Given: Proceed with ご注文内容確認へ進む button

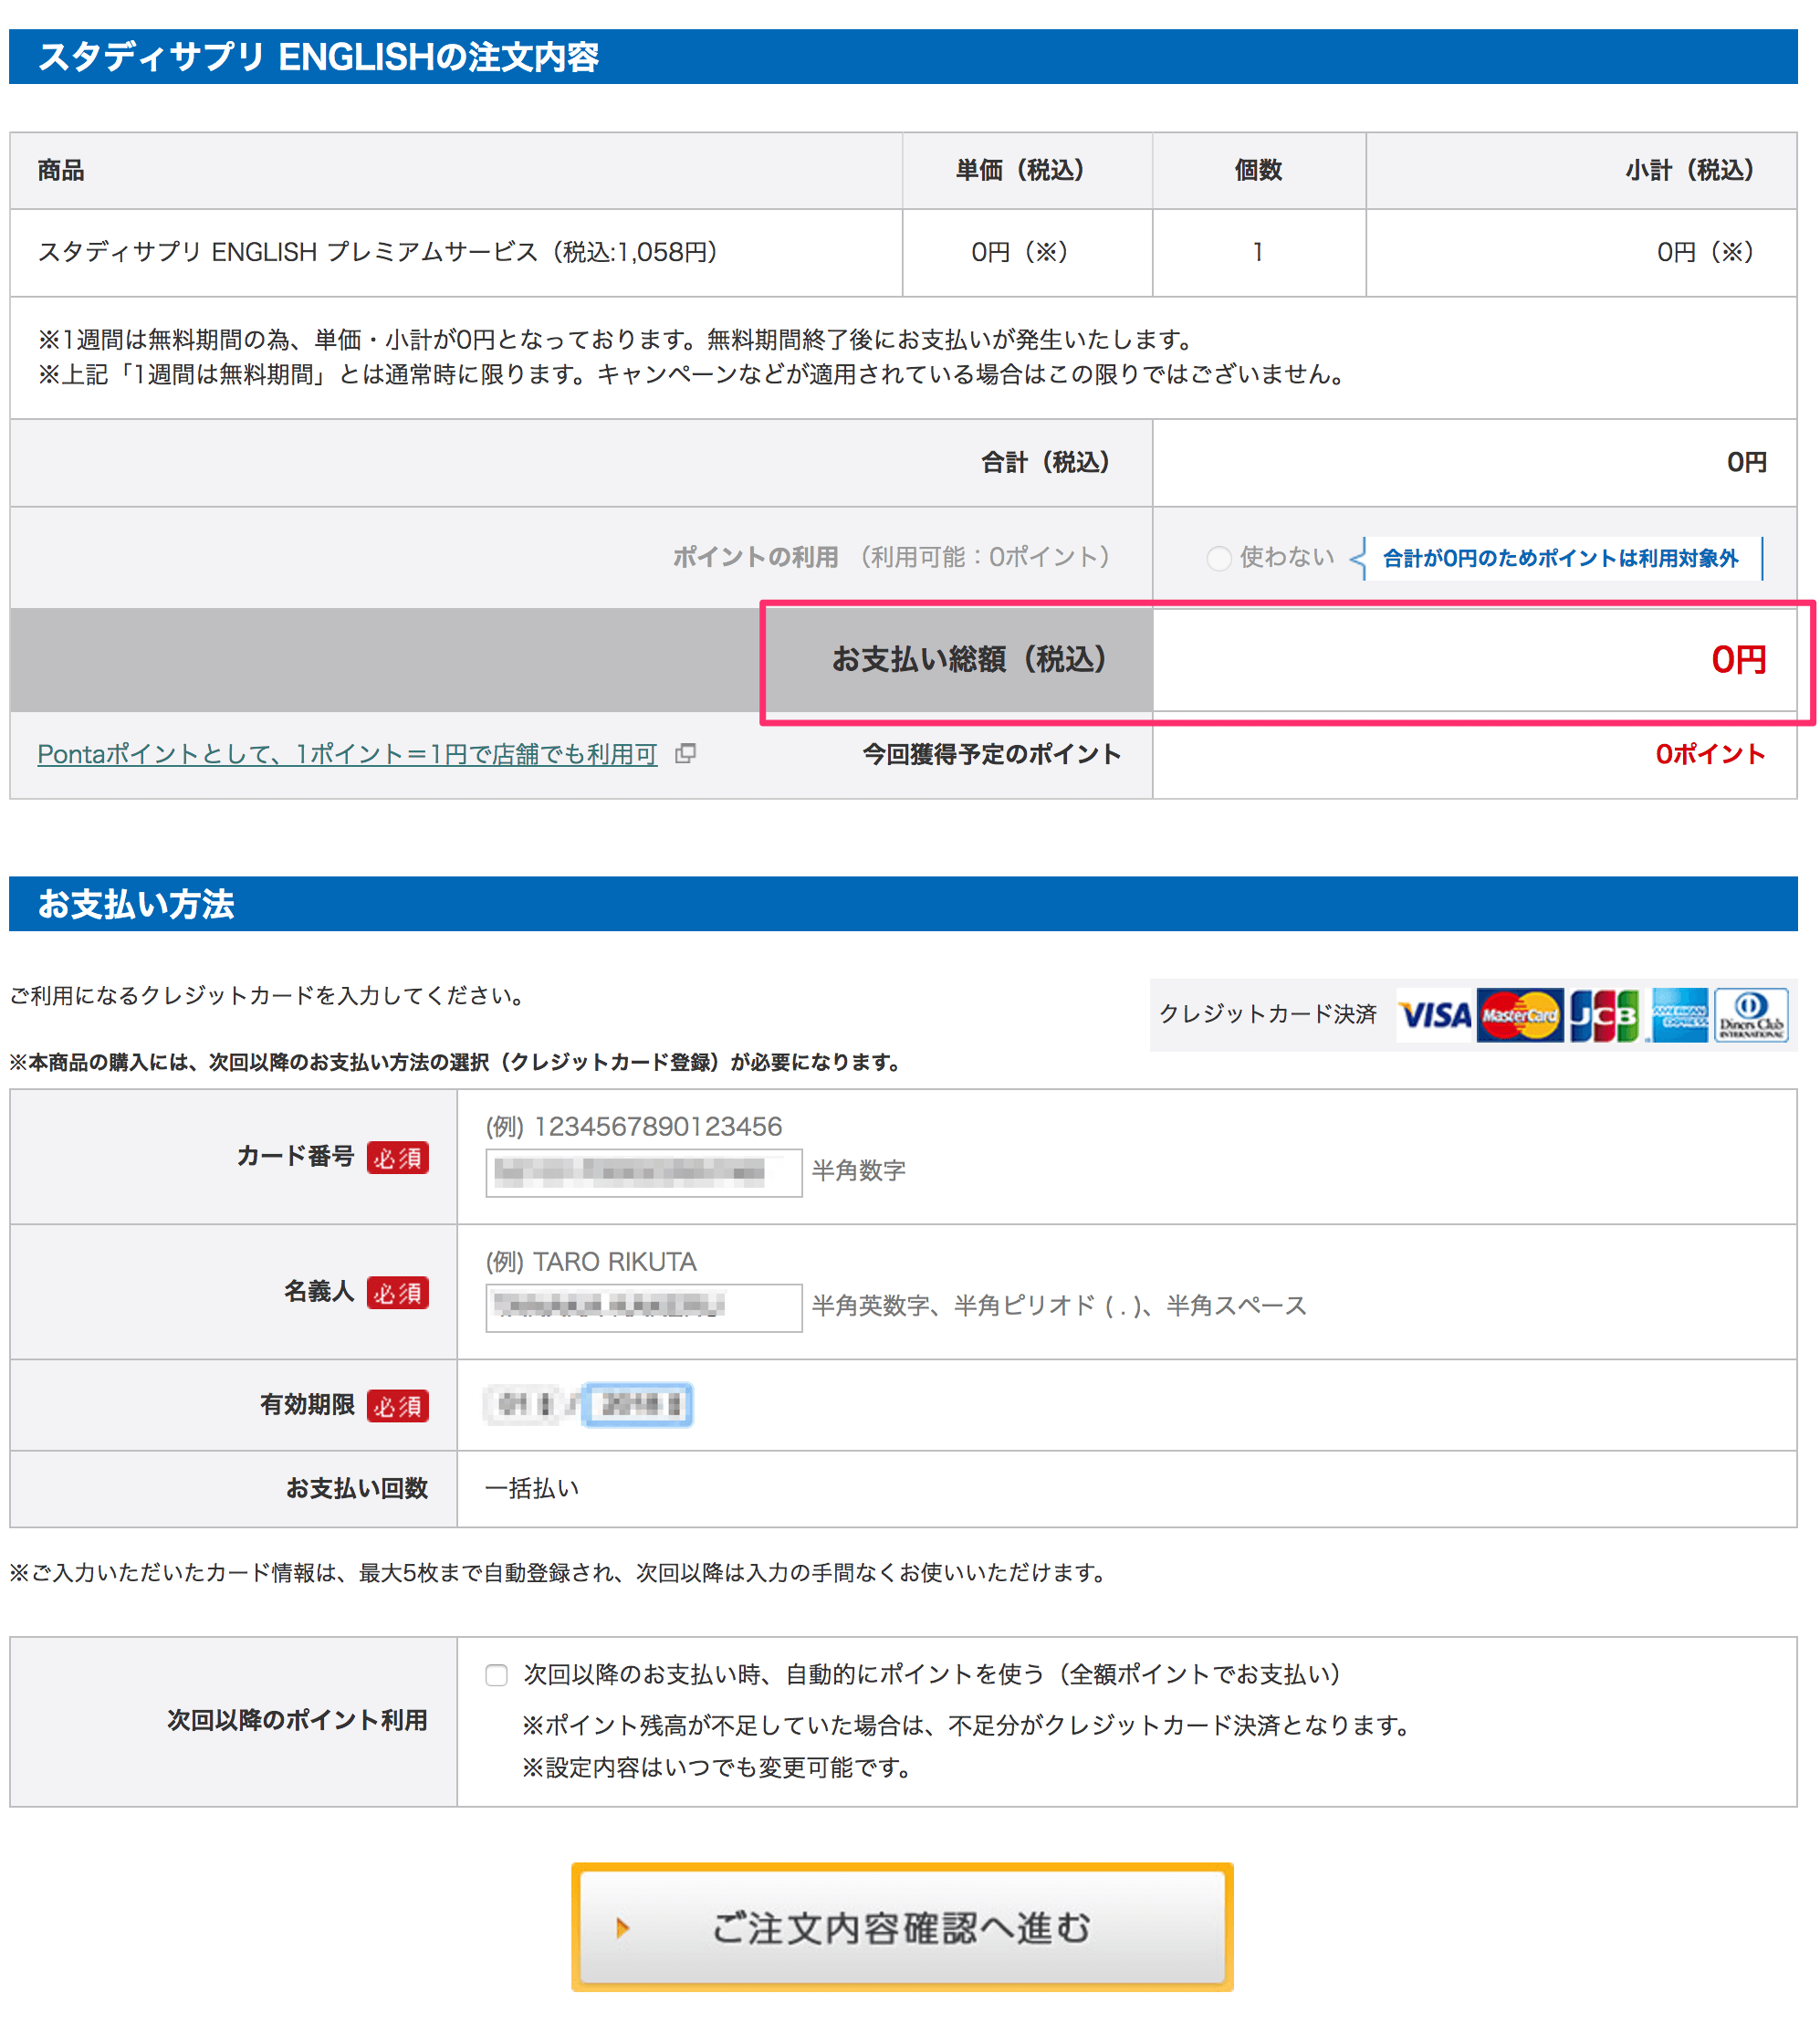Looking at the screenshot, I should click(x=902, y=1927).
